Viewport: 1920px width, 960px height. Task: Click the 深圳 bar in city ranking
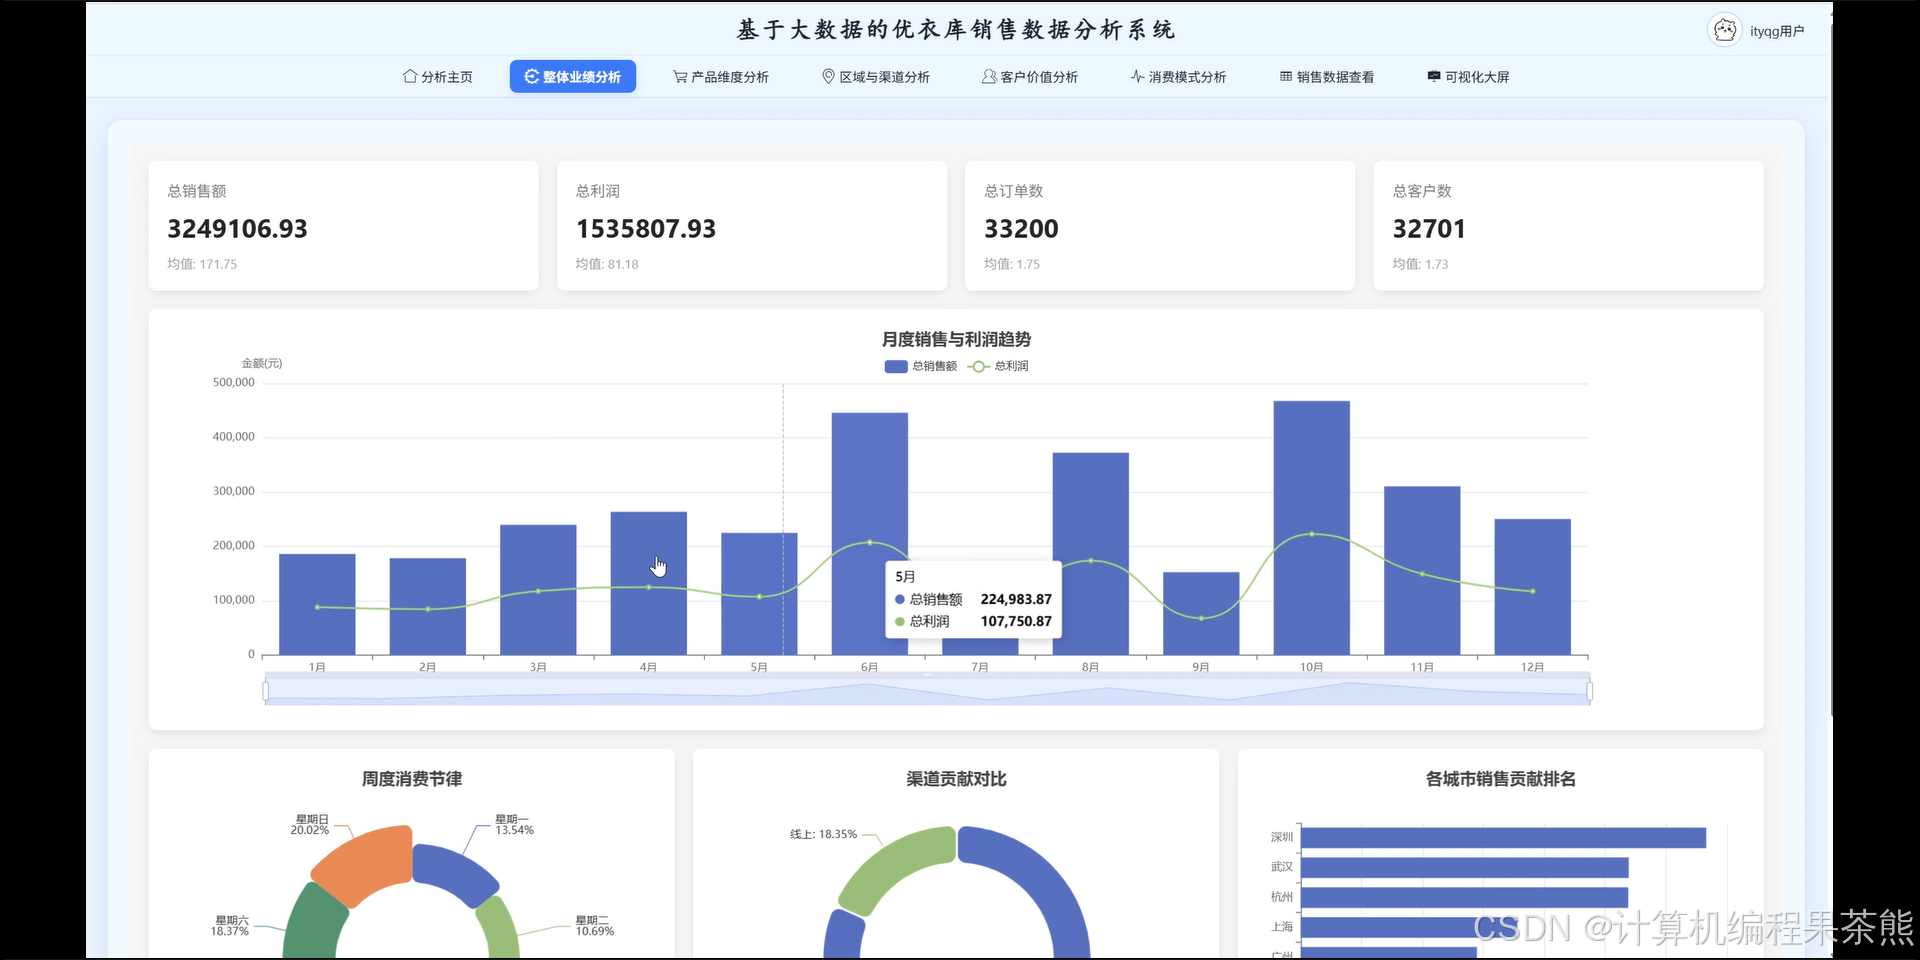[x=1503, y=837]
